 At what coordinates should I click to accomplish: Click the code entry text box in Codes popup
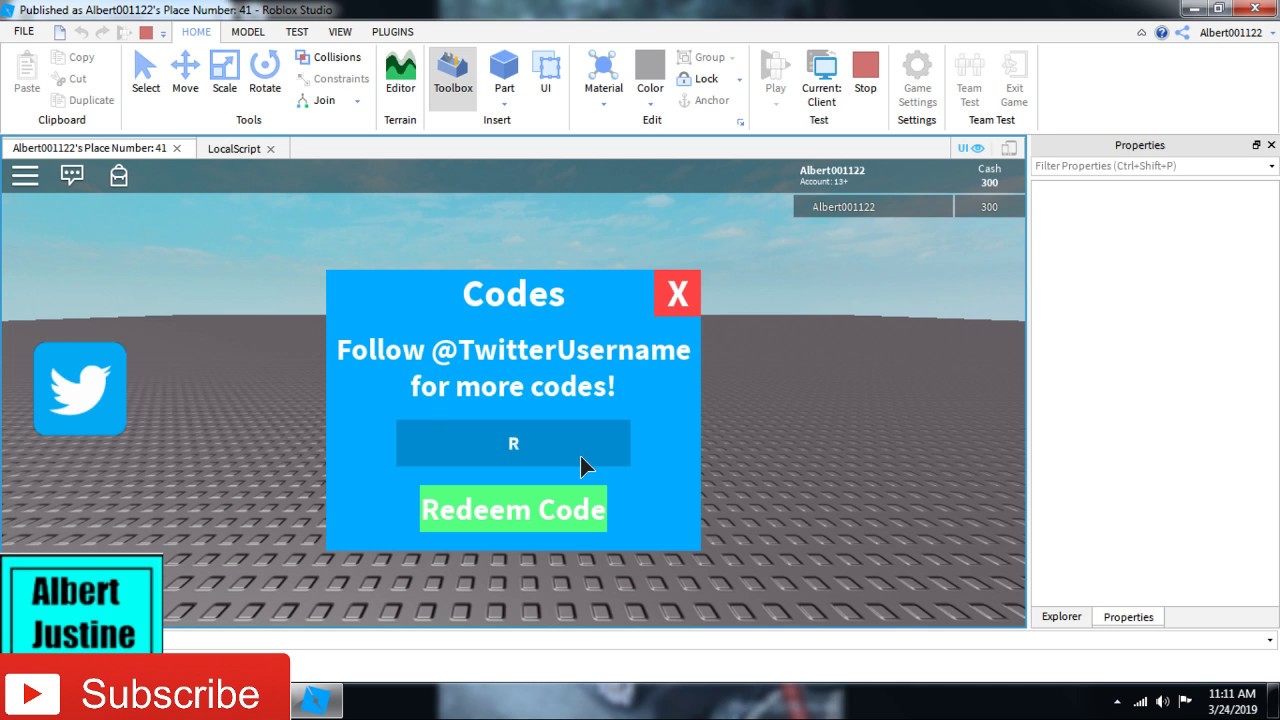point(513,443)
